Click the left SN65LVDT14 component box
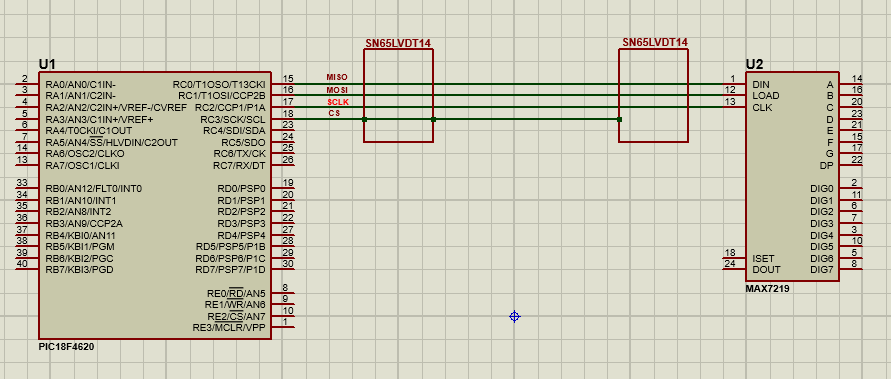Viewport: 891px width, 382px height. tap(398, 95)
